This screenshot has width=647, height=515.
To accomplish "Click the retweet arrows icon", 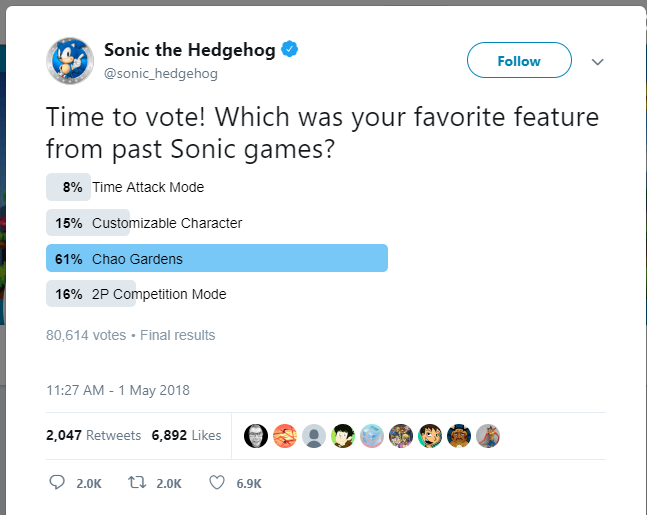I will (x=137, y=482).
